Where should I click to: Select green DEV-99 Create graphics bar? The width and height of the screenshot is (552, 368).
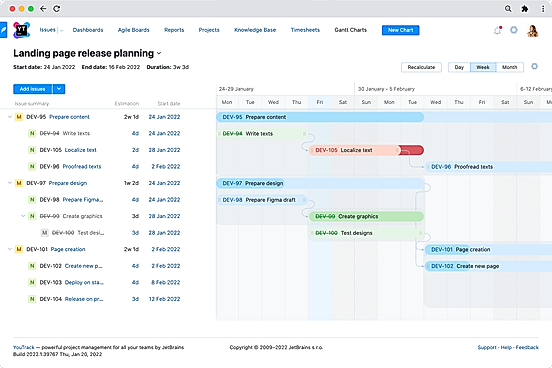tap(366, 216)
